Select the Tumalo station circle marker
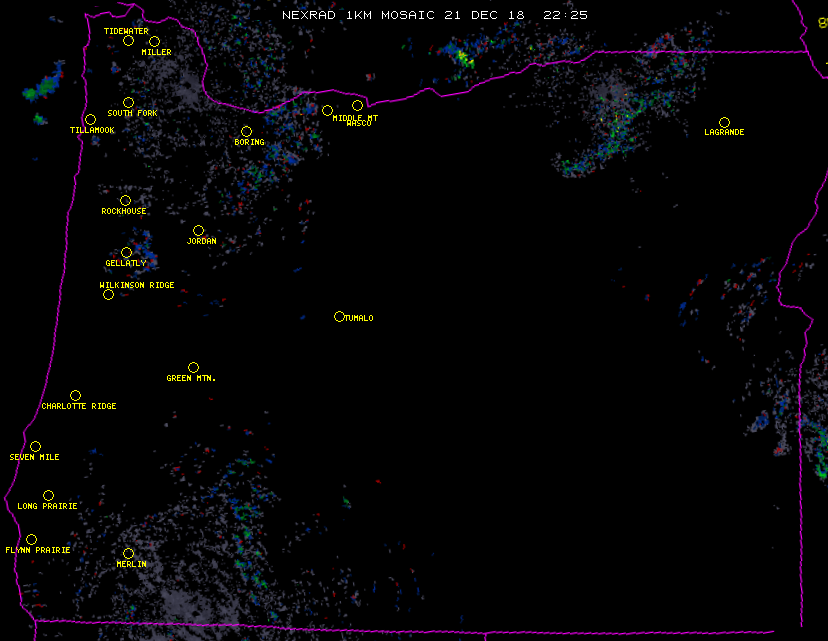Screen dimensions: 828x641 339,317
